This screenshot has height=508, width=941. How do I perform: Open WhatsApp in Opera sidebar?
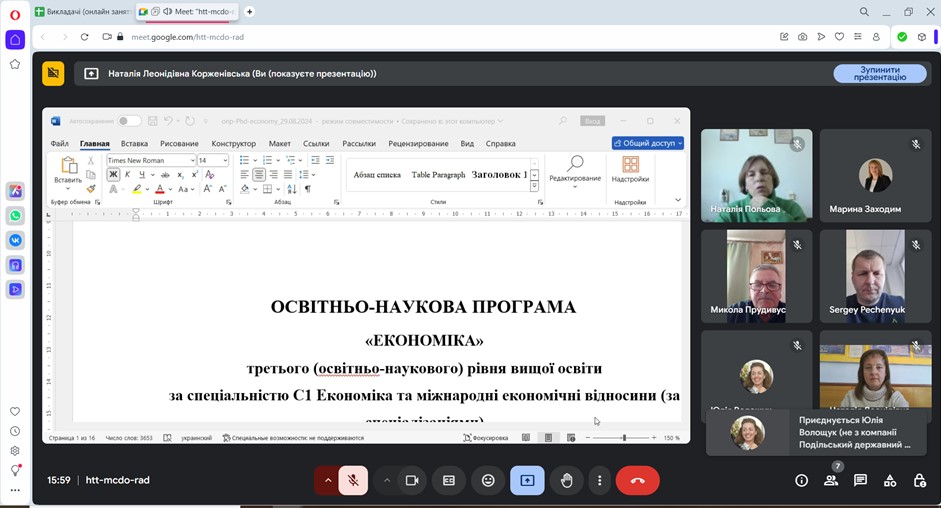[15, 216]
